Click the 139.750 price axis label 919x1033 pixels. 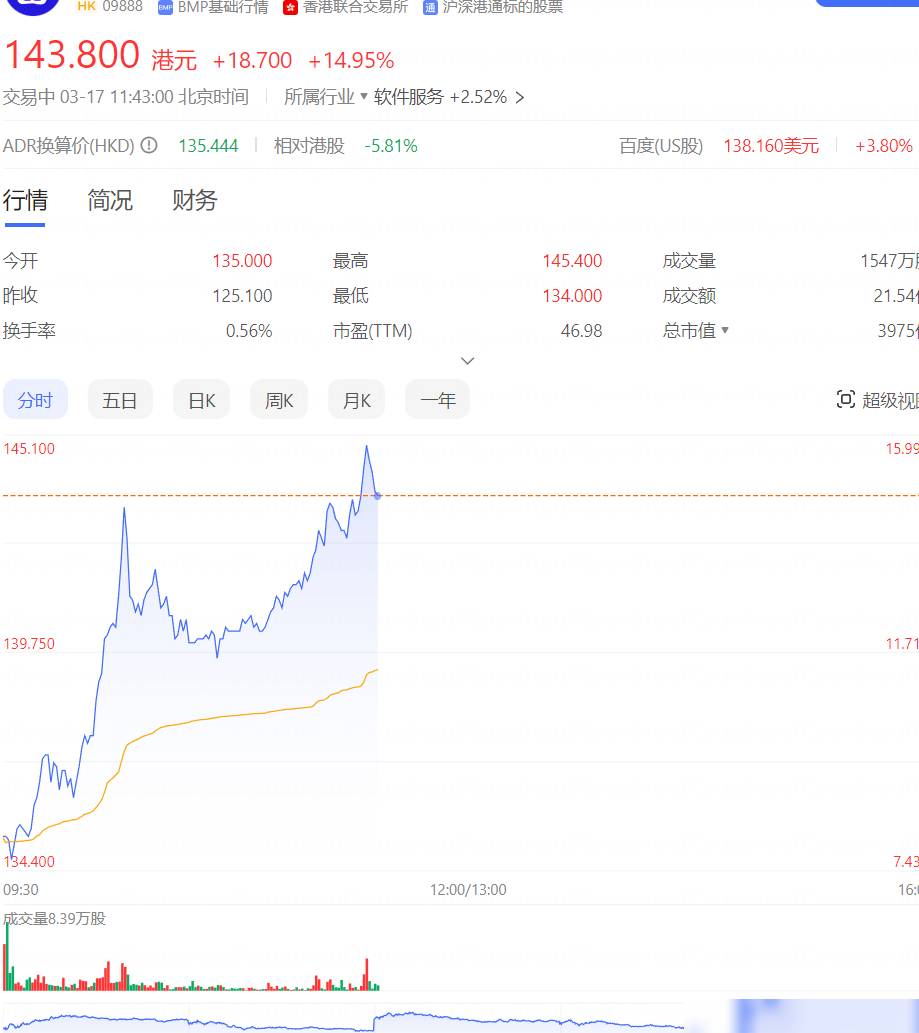(29, 644)
